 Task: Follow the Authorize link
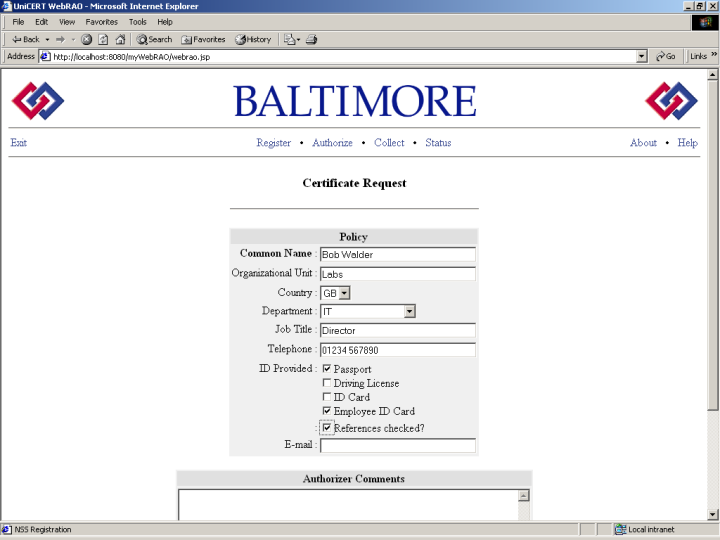[x=332, y=143]
